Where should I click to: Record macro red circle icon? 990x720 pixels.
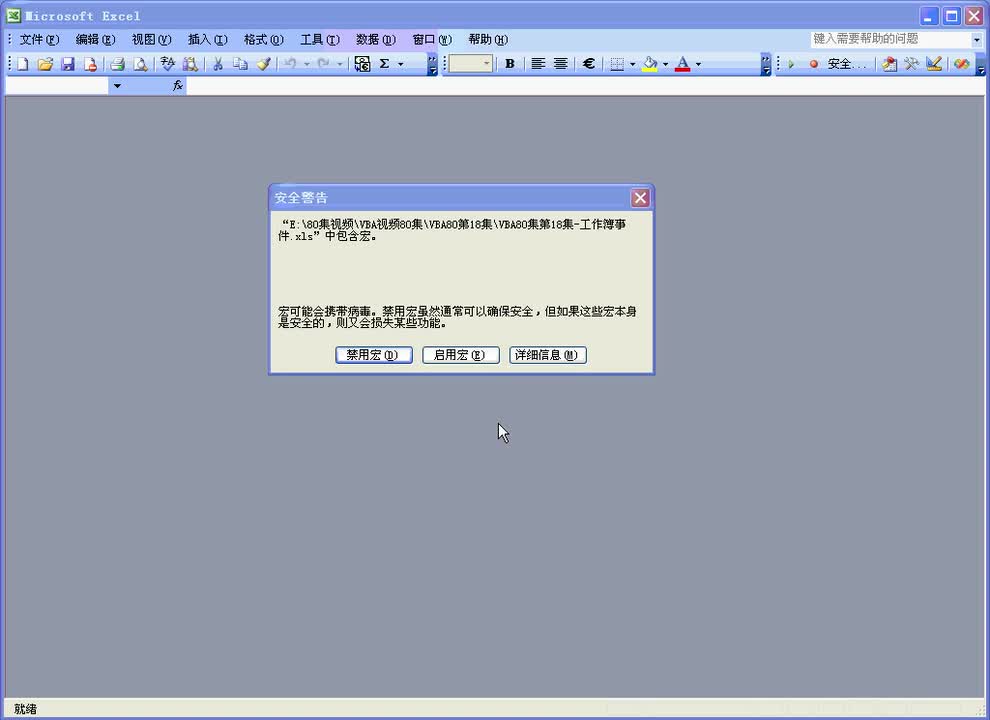tap(814, 64)
